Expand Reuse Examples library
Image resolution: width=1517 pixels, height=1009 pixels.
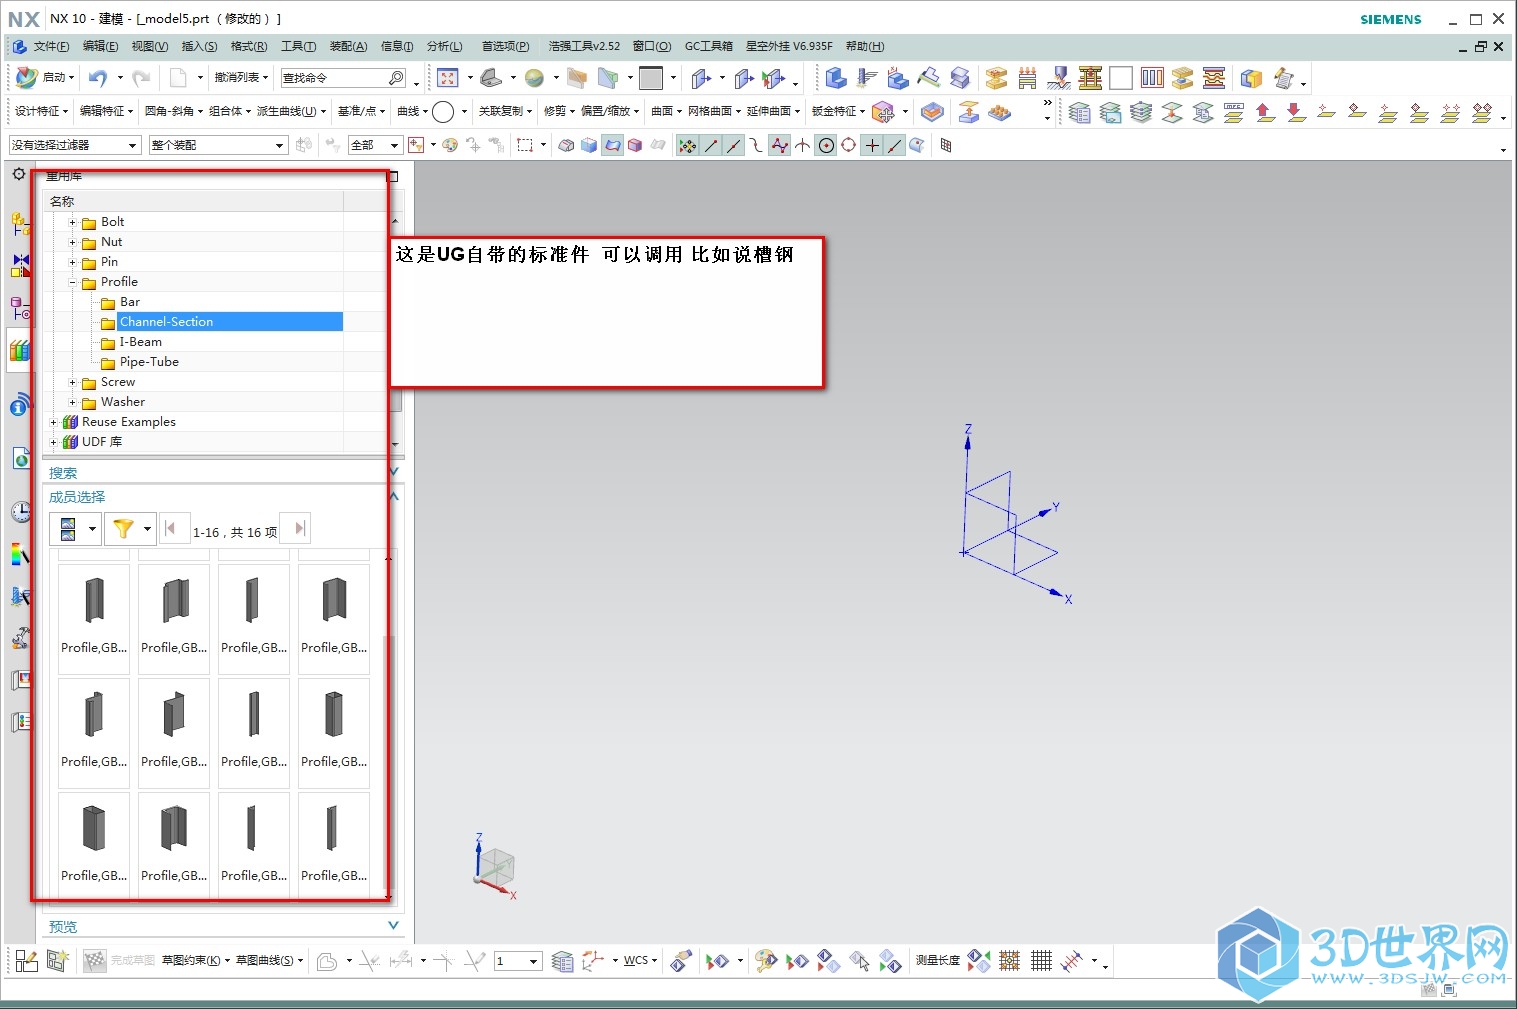click(54, 422)
